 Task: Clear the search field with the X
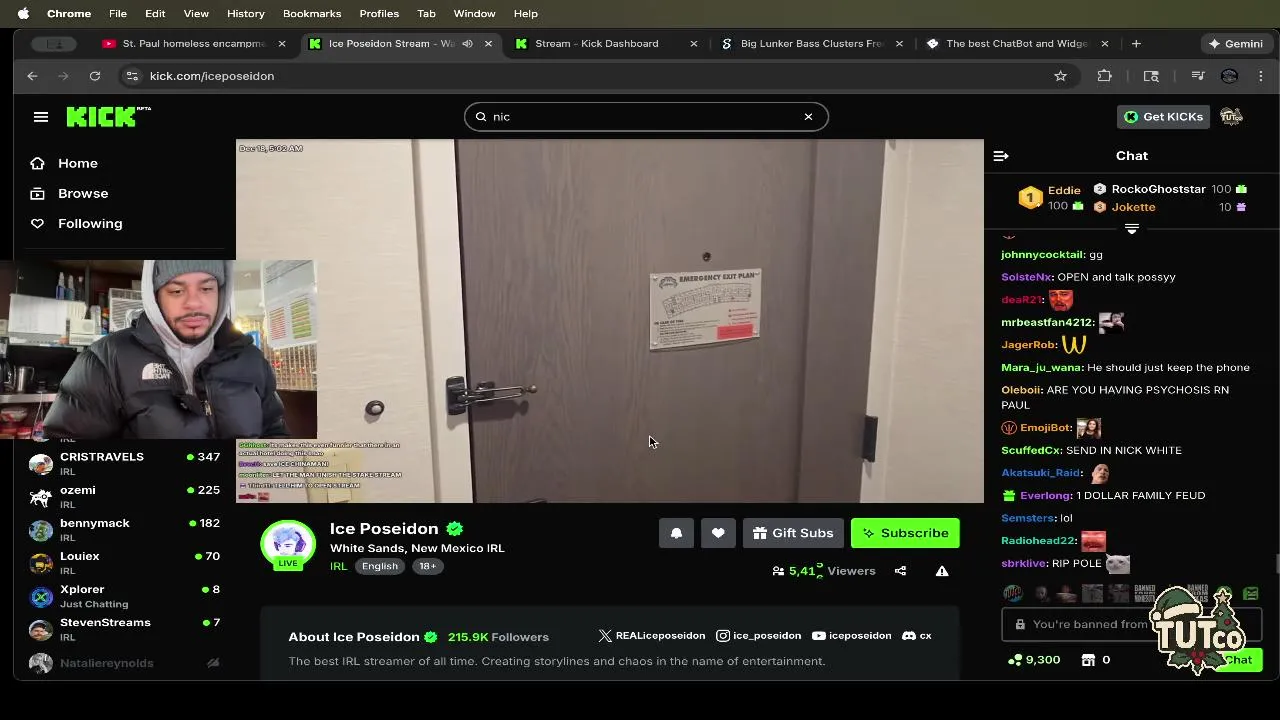(x=808, y=117)
